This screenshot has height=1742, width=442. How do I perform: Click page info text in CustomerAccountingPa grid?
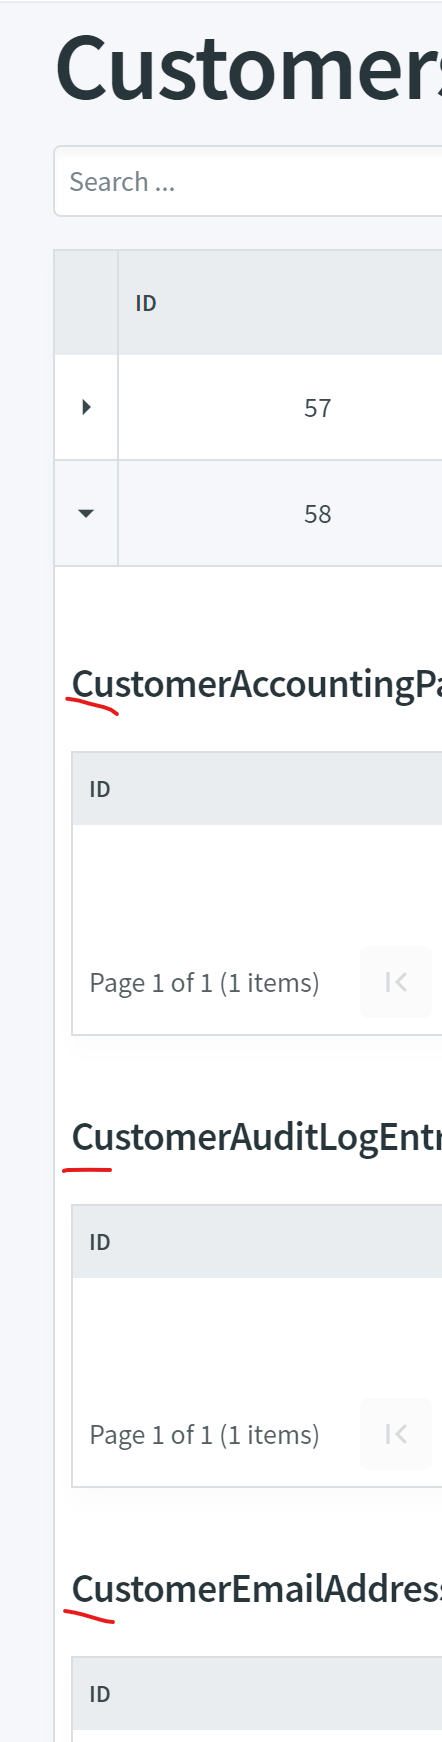[x=204, y=983]
